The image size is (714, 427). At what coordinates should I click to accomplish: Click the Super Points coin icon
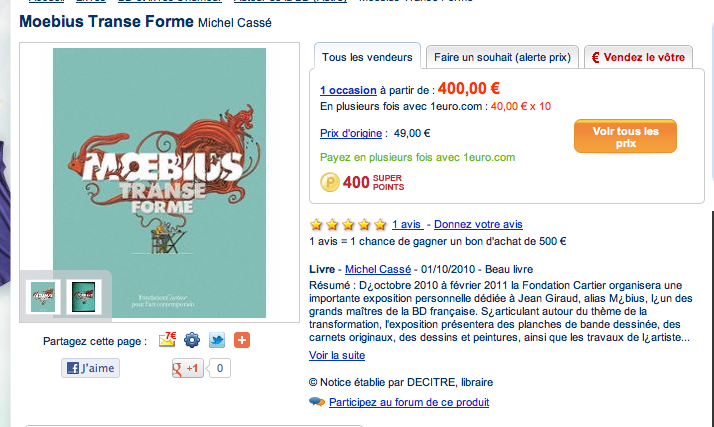tap(330, 182)
